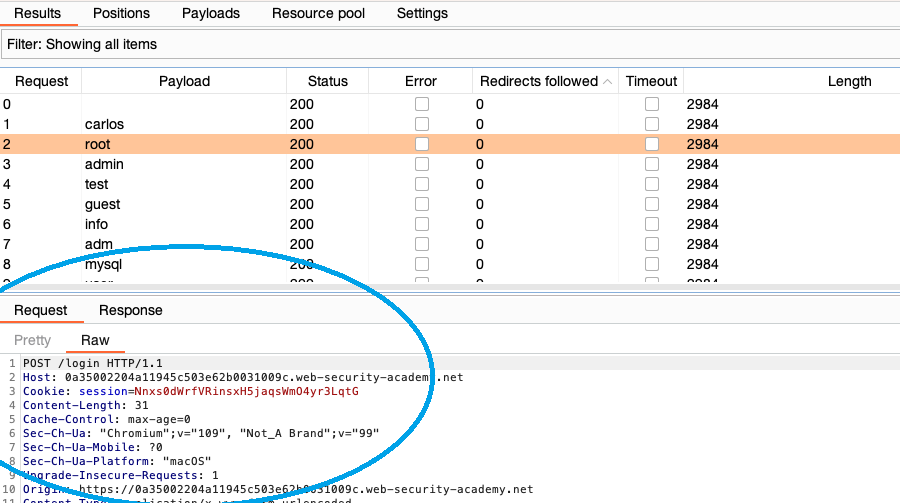
Task: Toggle Timeout checkbox for admin row
Action: [651, 164]
